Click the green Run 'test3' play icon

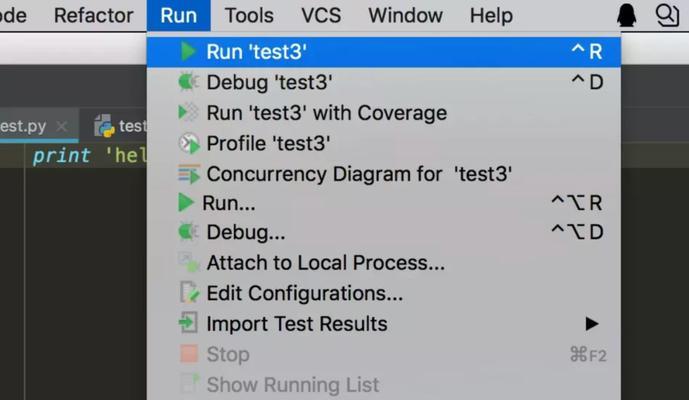189,51
